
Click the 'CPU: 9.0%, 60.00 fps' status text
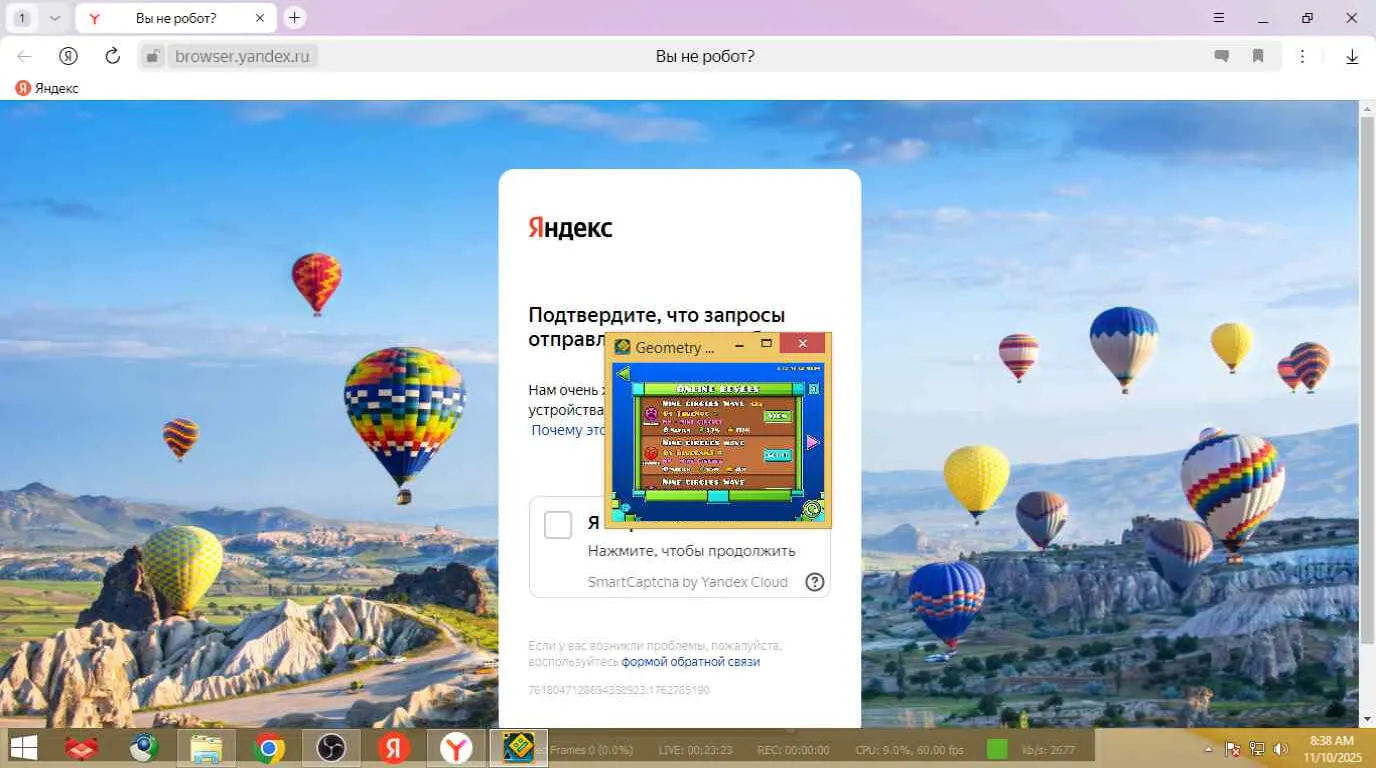(x=909, y=750)
